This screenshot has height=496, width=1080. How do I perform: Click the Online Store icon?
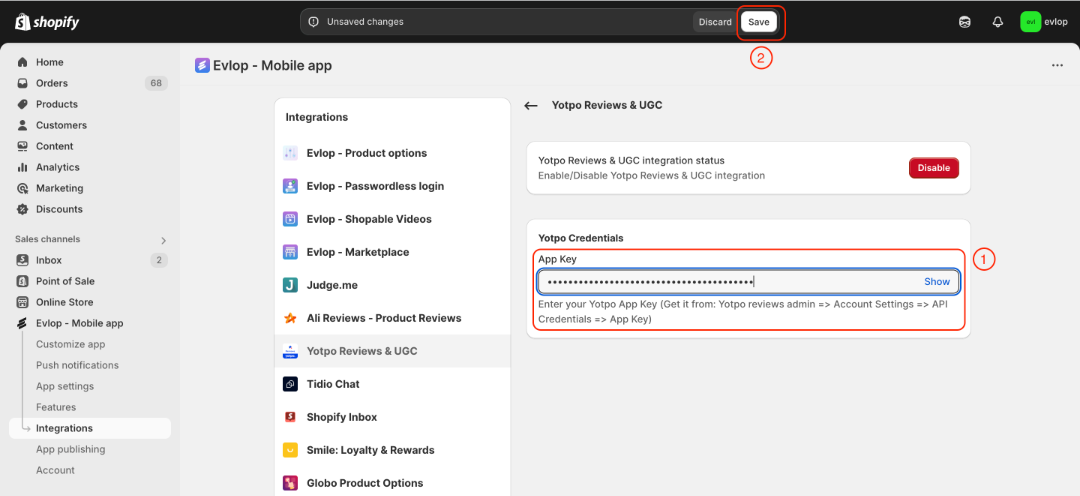(23, 302)
